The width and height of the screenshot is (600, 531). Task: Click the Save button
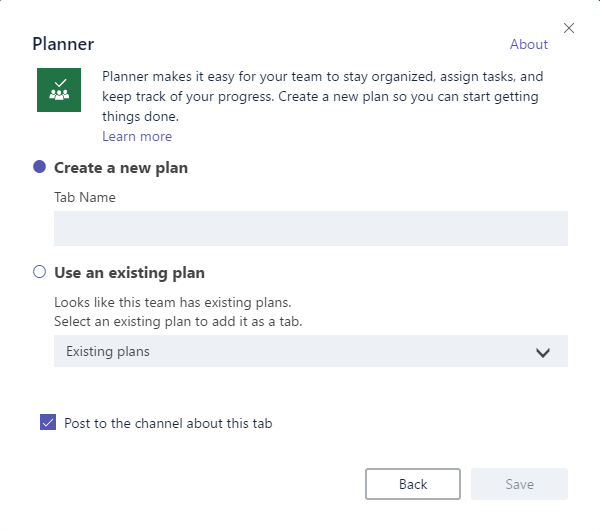[519, 484]
